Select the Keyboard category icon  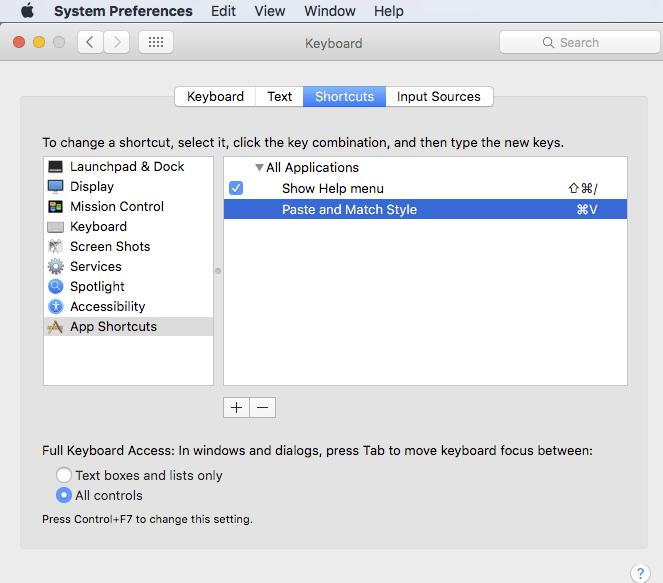(x=55, y=227)
